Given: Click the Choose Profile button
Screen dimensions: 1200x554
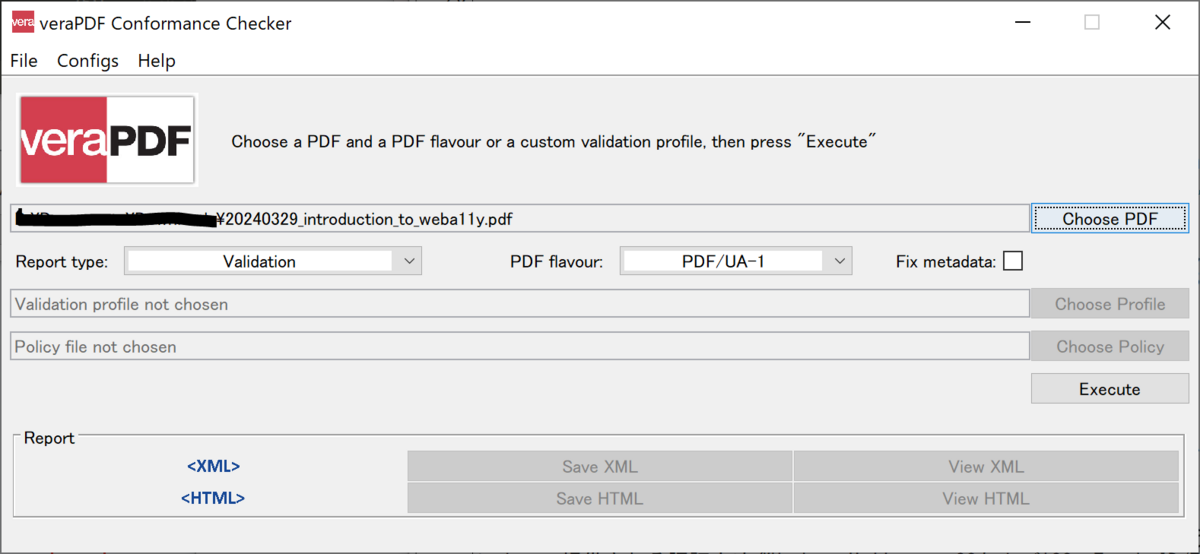Looking at the screenshot, I should pyautogui.click(x=1110, y=304).
